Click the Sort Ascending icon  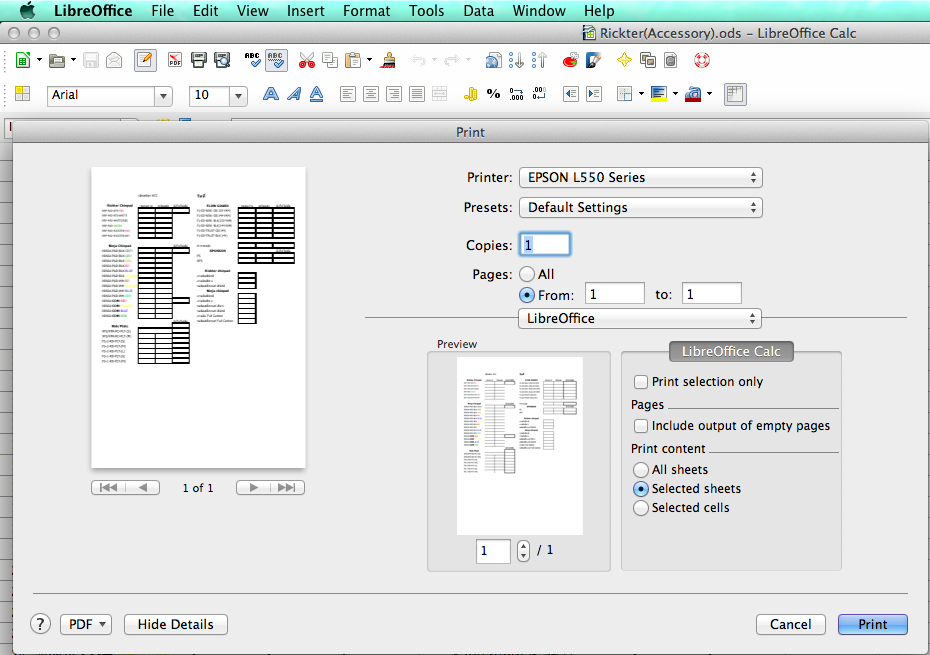click(517, 60)
